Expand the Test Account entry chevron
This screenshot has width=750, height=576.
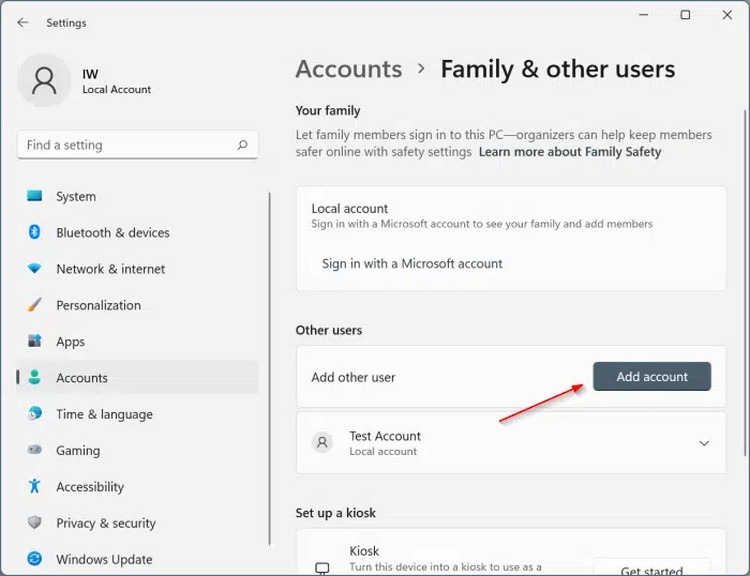[x=704, y=443]
